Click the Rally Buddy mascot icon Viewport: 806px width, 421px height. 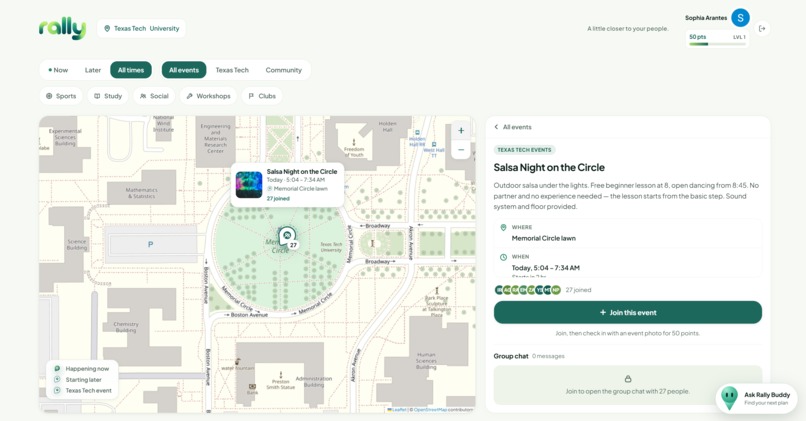point(729,397)
